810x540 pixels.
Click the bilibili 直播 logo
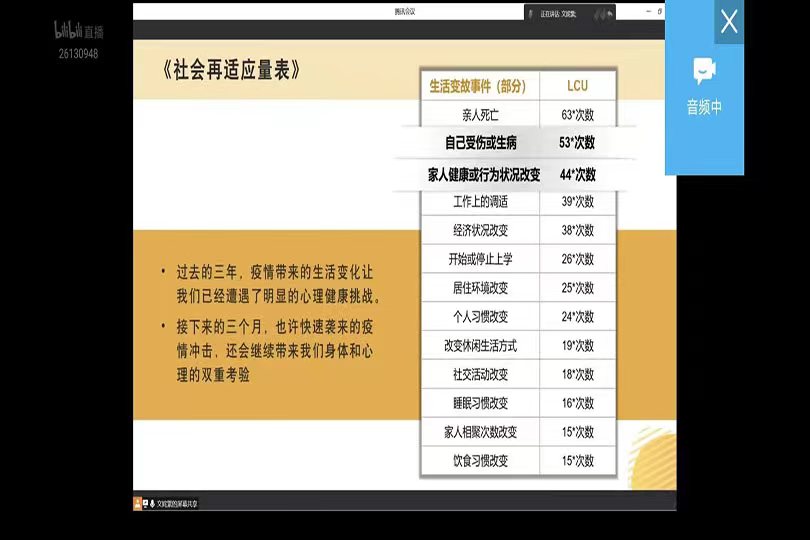pos(78,31)
